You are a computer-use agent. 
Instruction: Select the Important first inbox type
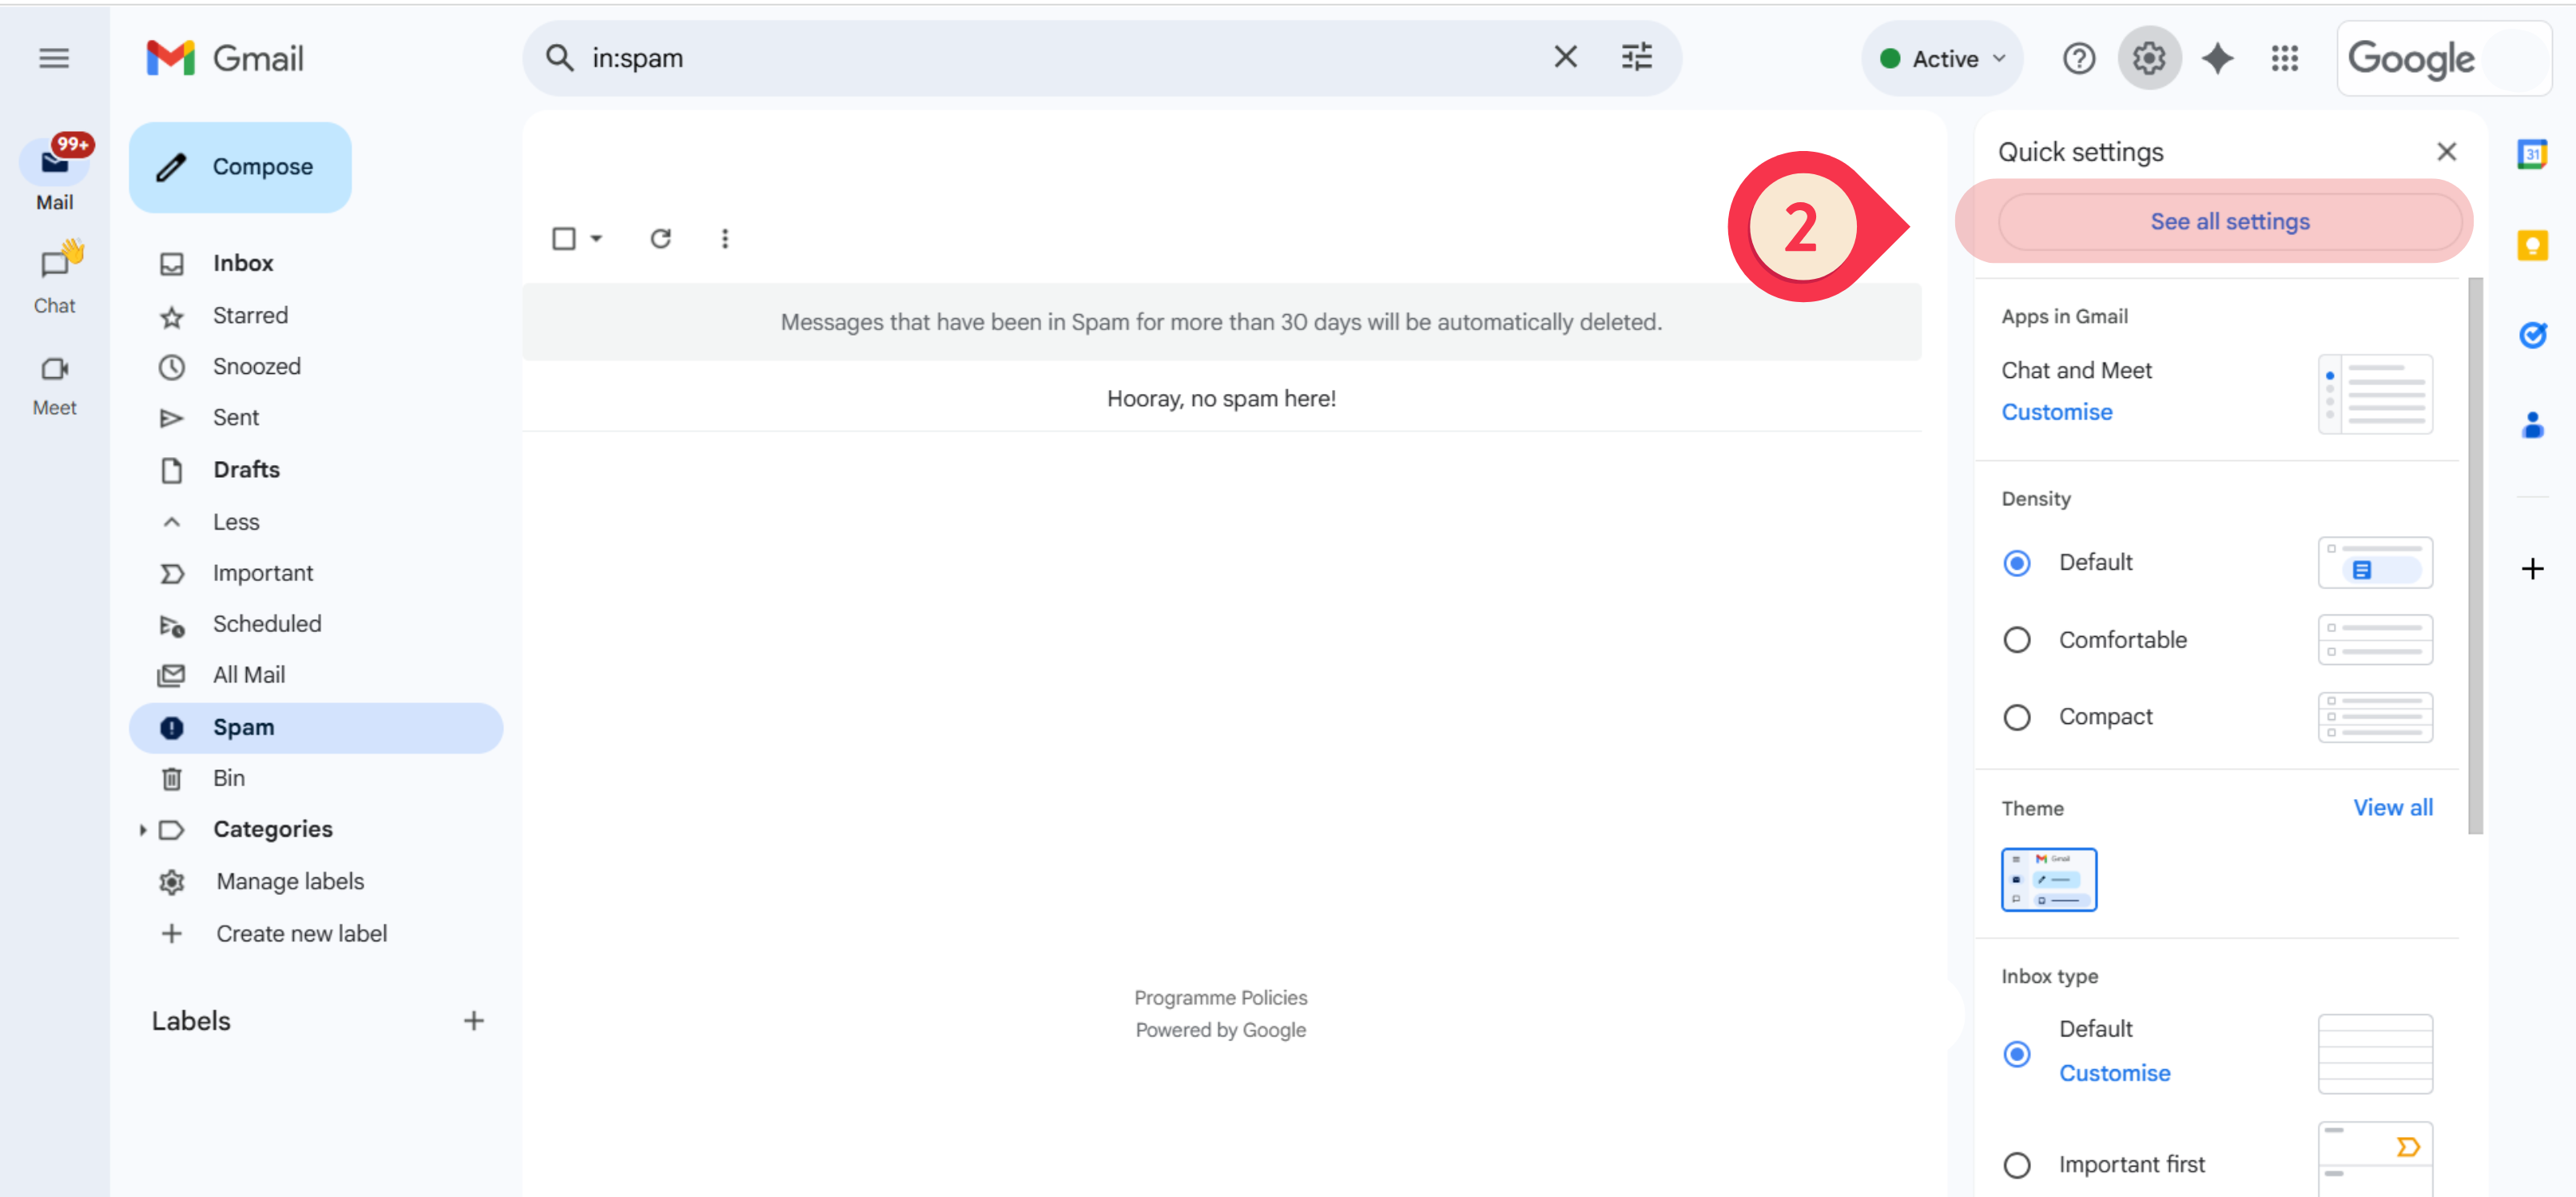coord(2016,1165)
